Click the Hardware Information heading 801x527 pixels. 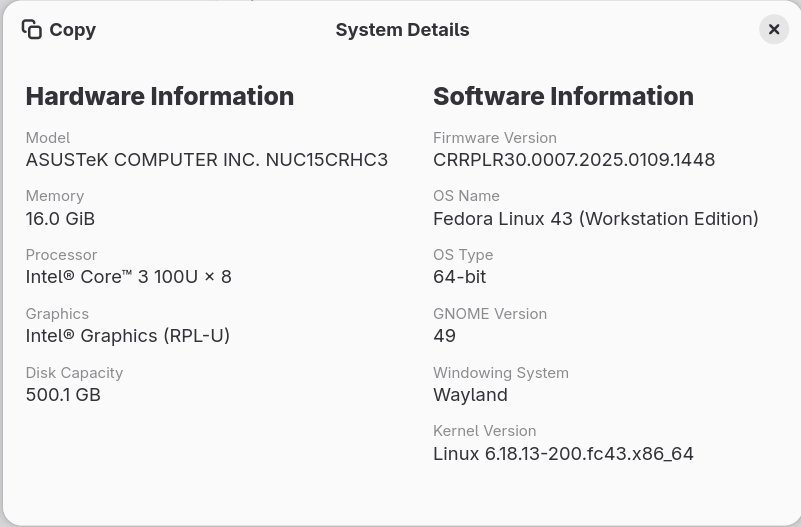tap(160, 96)
